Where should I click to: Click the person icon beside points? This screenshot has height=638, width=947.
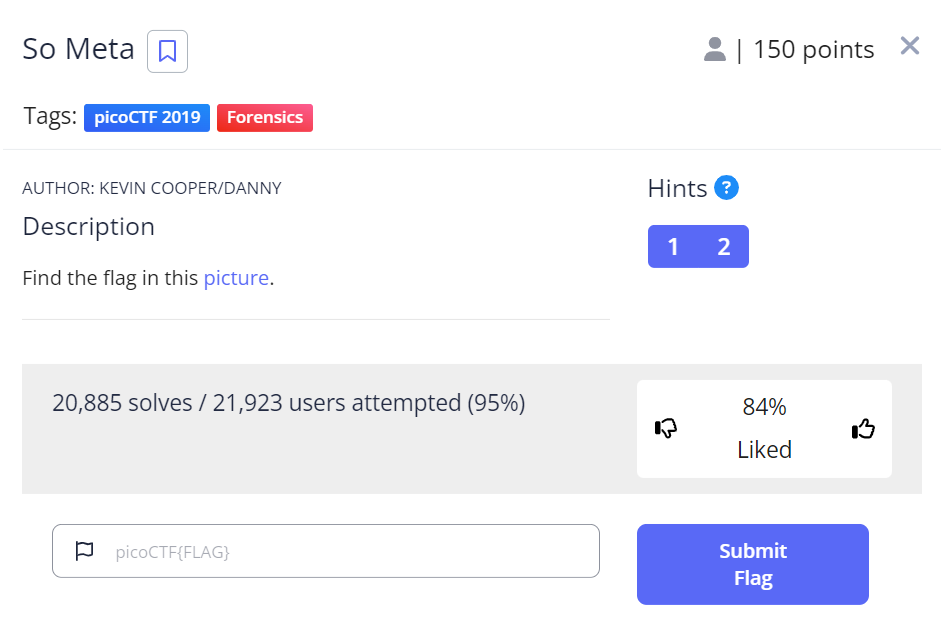[714, 49]
